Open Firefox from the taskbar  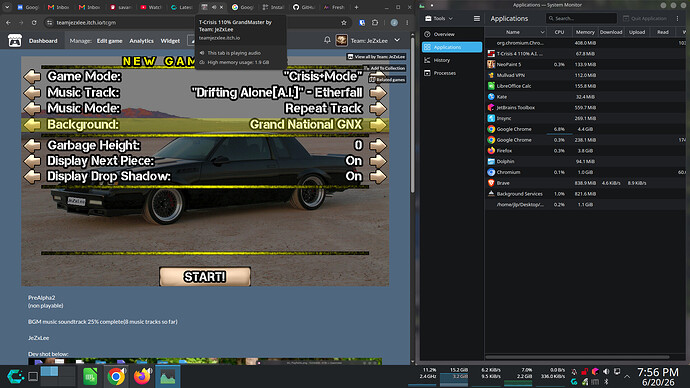coord(142,377)
